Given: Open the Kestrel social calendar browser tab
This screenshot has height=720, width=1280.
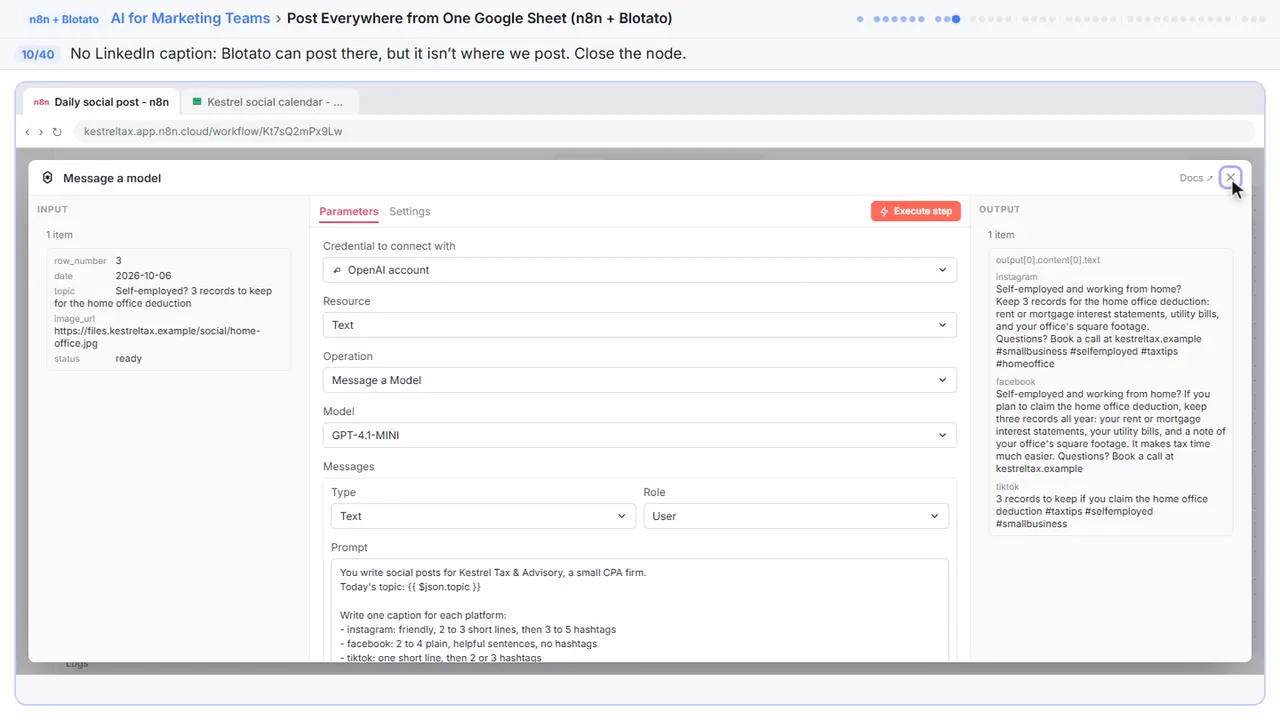Looking at the screenshot, I should tap(268, 102).
